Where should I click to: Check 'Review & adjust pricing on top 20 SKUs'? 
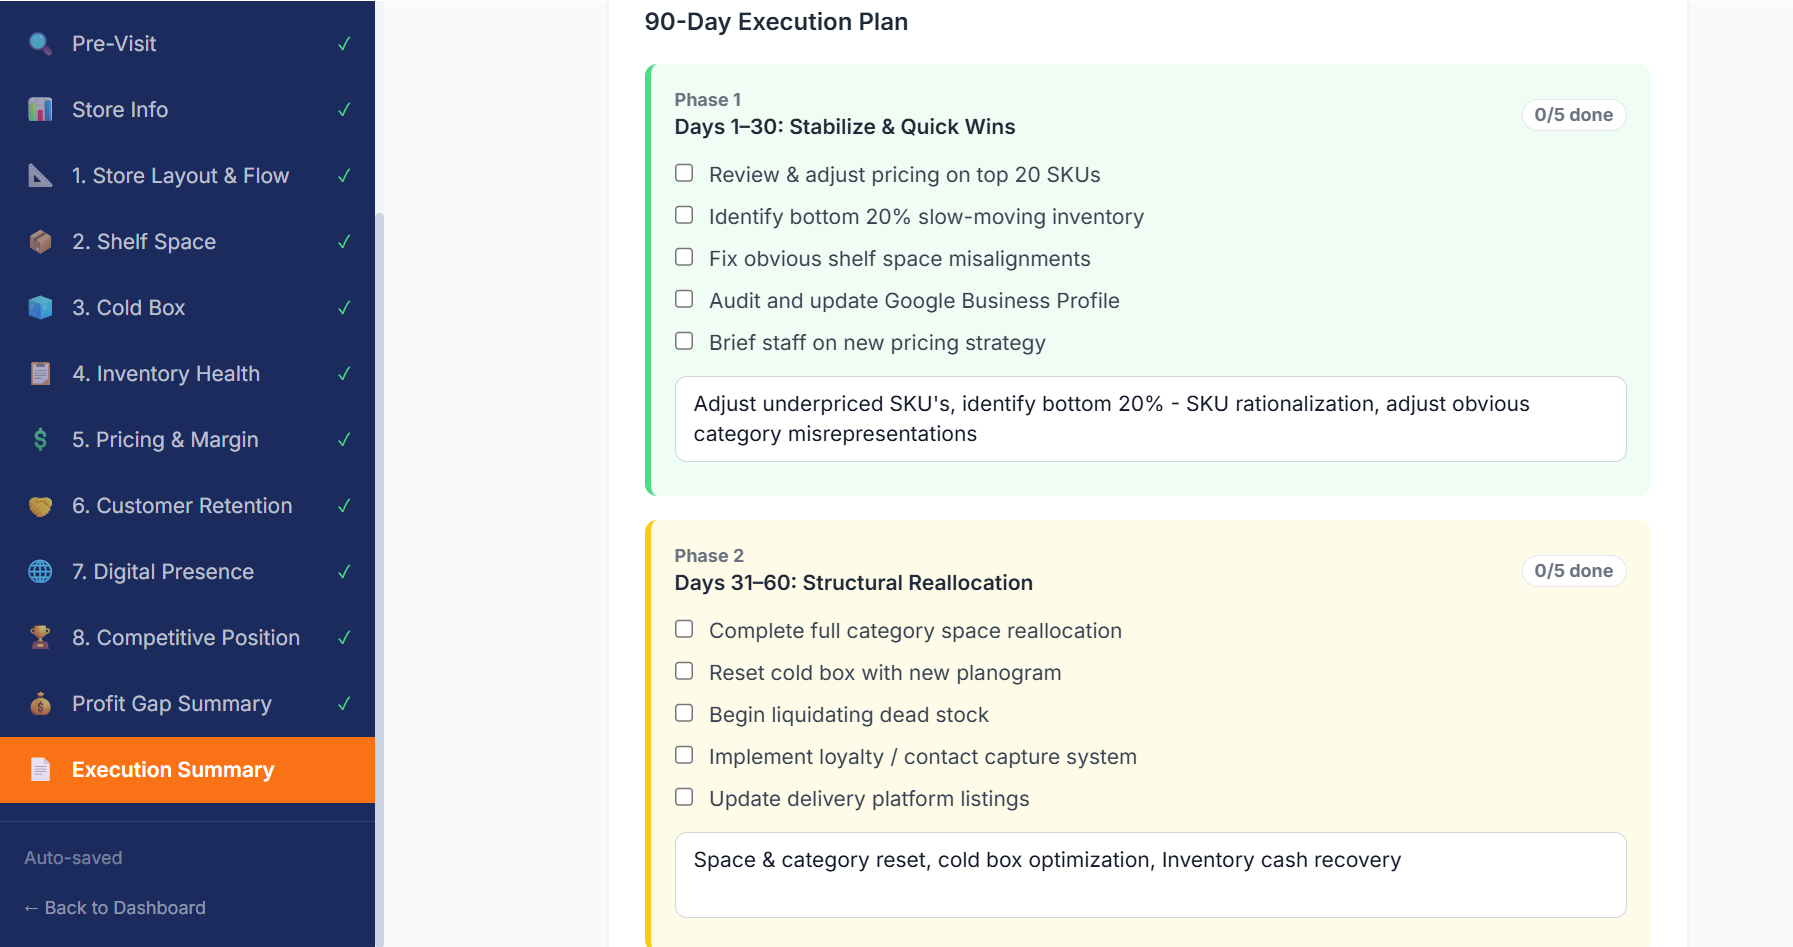pos(684,172)
